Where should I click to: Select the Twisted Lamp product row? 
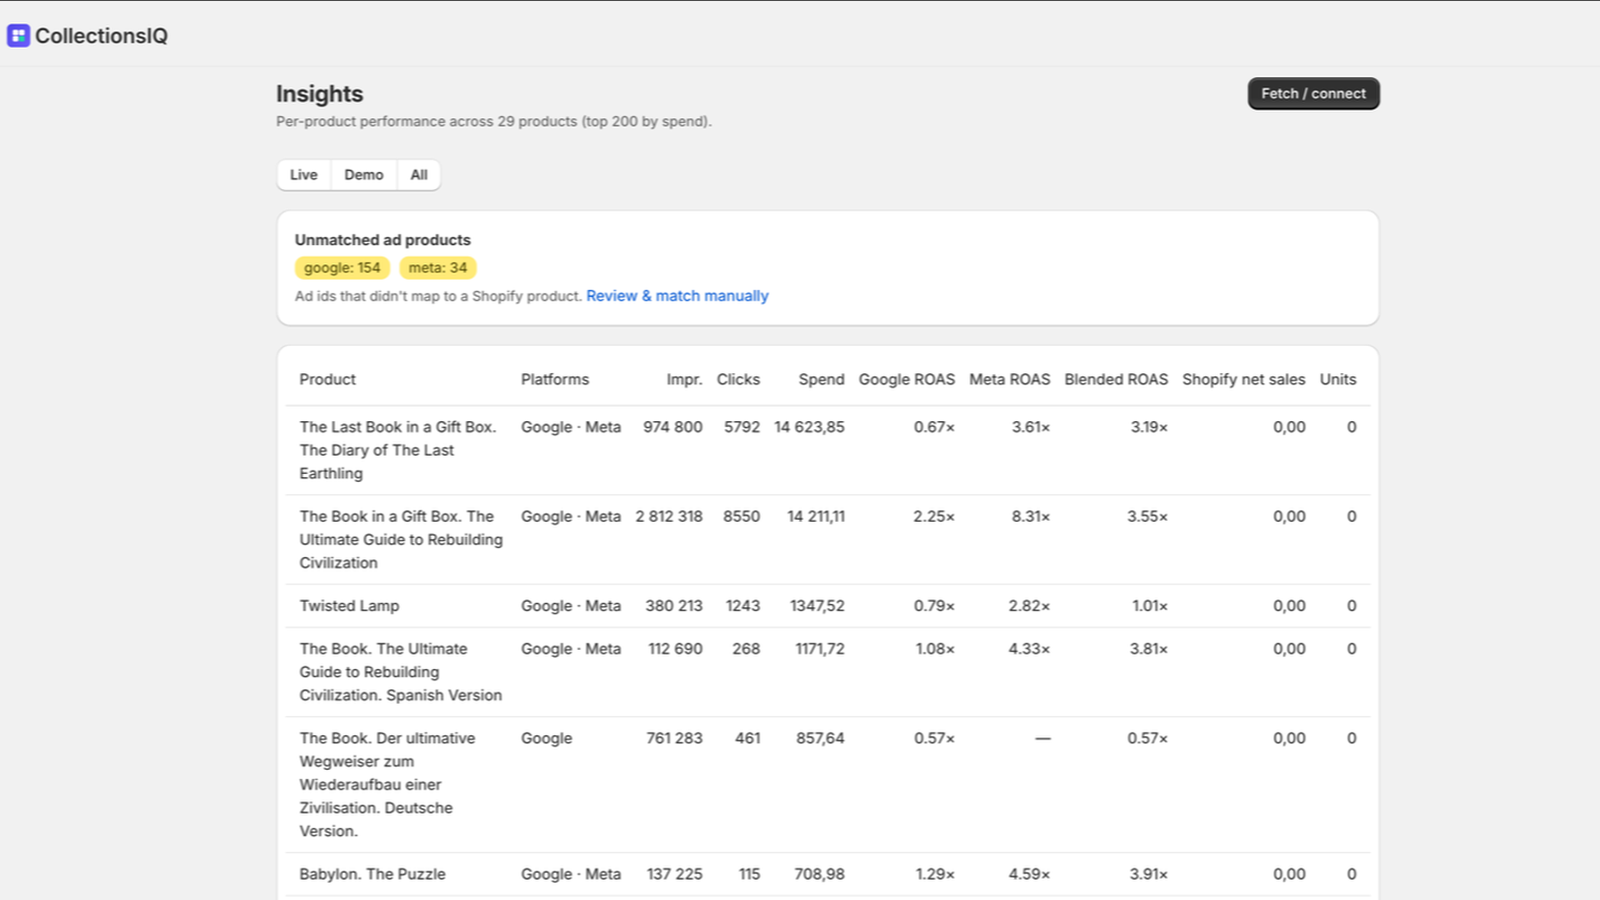[x=828, y=606]
